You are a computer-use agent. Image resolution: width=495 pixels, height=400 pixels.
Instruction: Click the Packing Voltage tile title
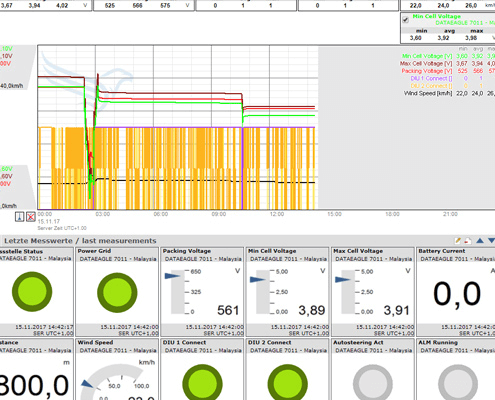(x=187, y=251)
